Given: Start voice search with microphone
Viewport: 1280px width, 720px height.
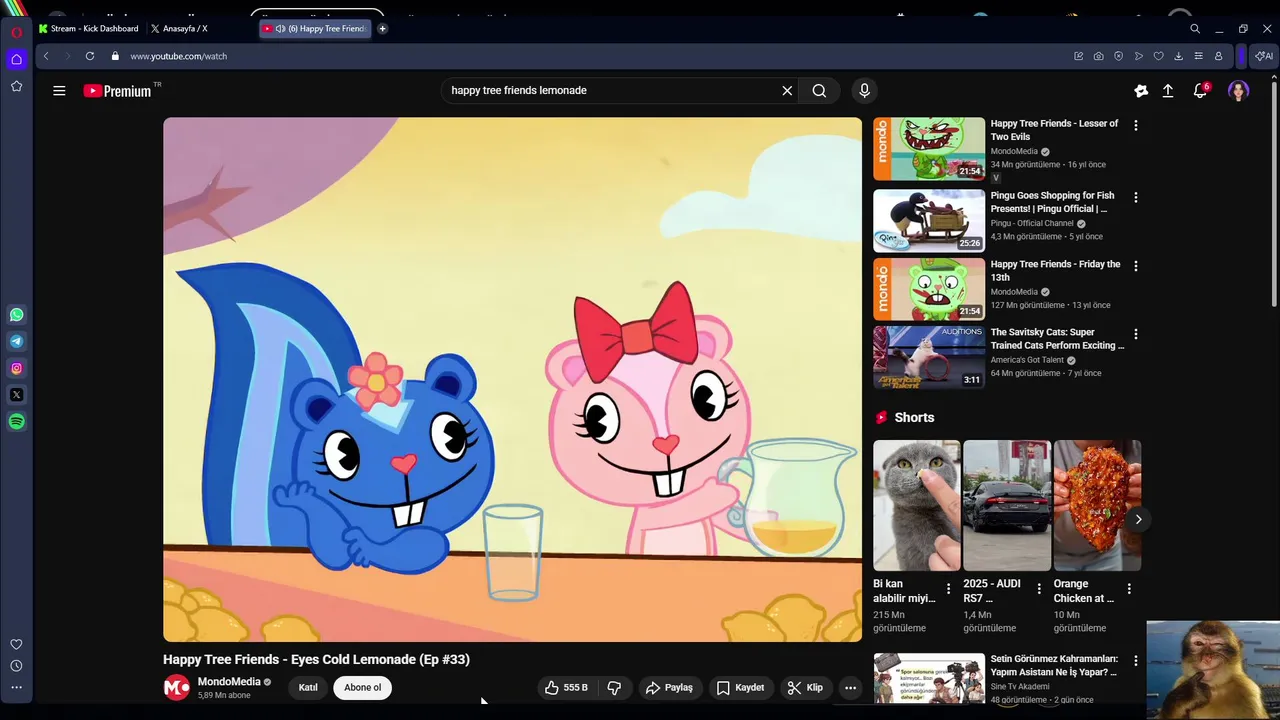Looking at the screenshot, I should tap(864, 91).
